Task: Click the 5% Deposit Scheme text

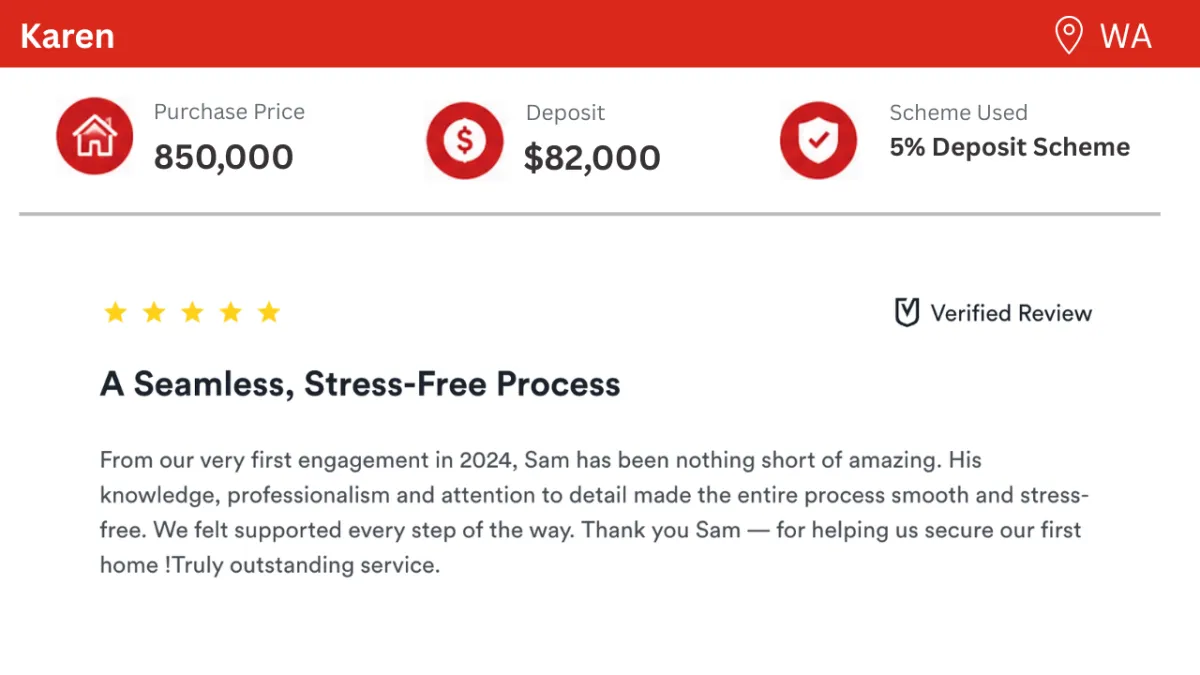Action: 1010,147
